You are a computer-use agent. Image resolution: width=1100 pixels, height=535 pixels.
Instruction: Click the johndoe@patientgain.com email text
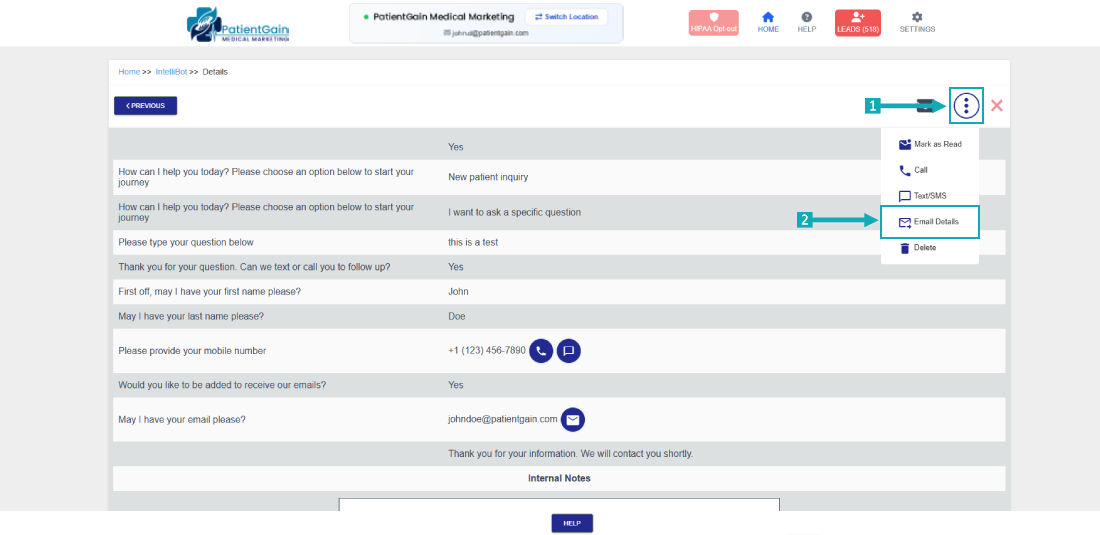[503, 419]
